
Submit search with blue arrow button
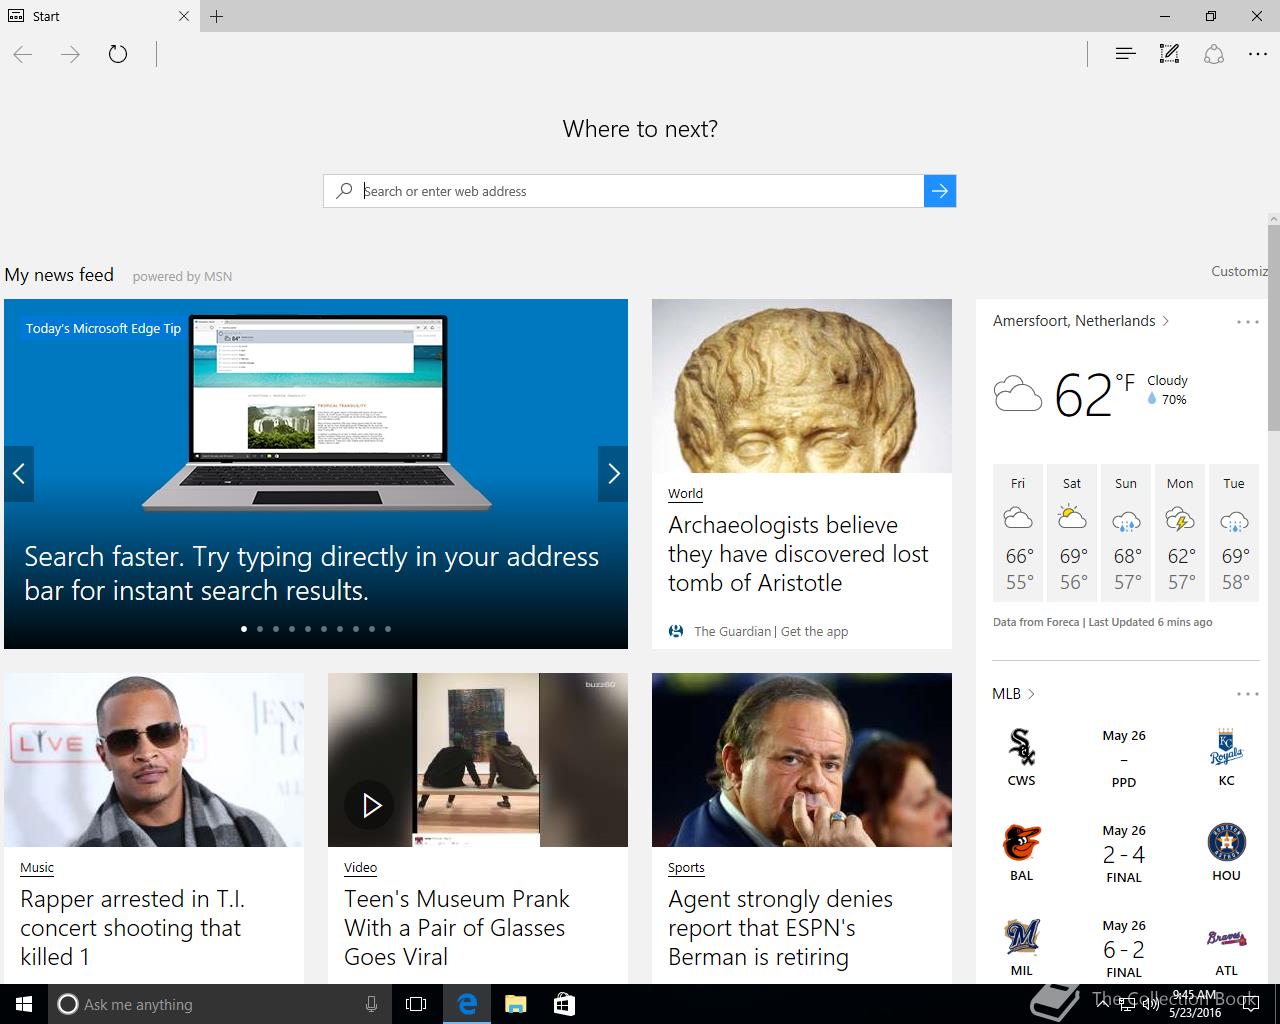(x=940, y=191)
